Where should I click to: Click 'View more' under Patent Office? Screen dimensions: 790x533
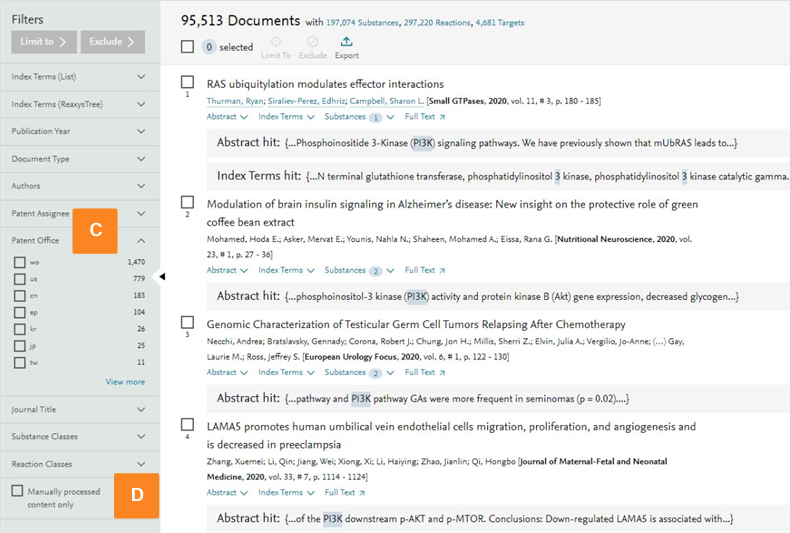click(x=125, y=382)
